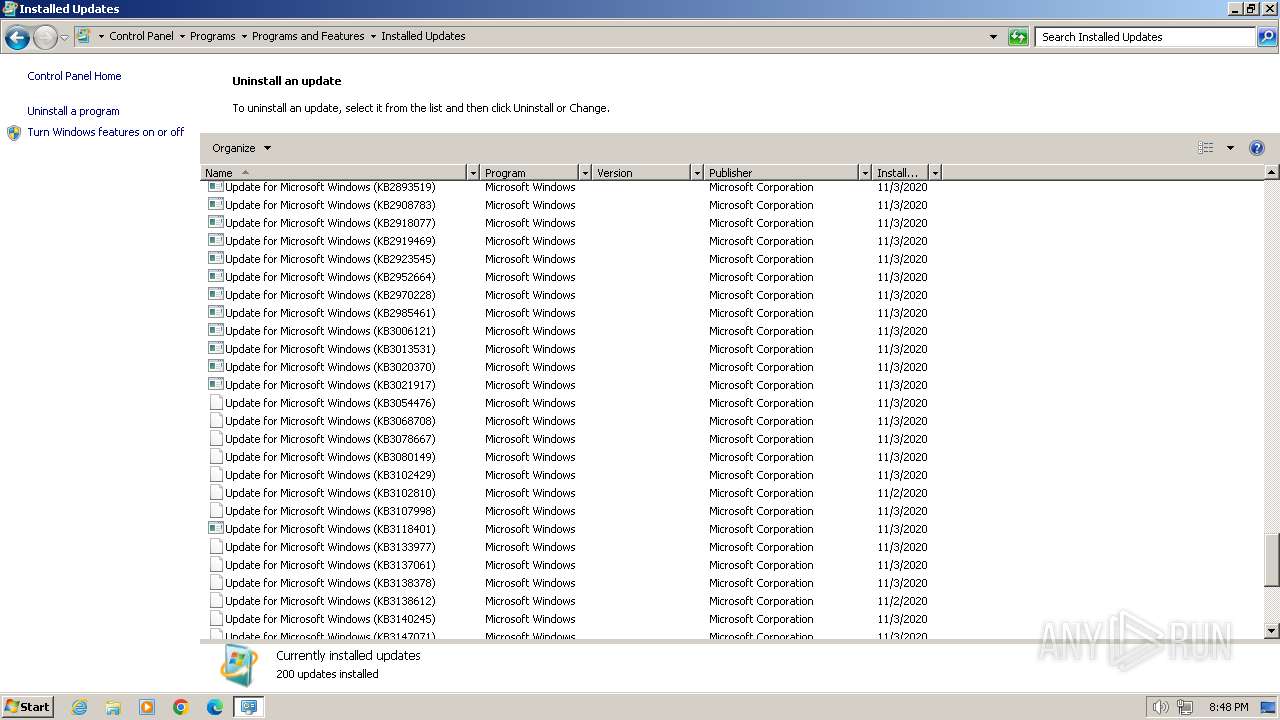Select Update for Microsoft Windows (KB3133977)

[x=330, y=547]
